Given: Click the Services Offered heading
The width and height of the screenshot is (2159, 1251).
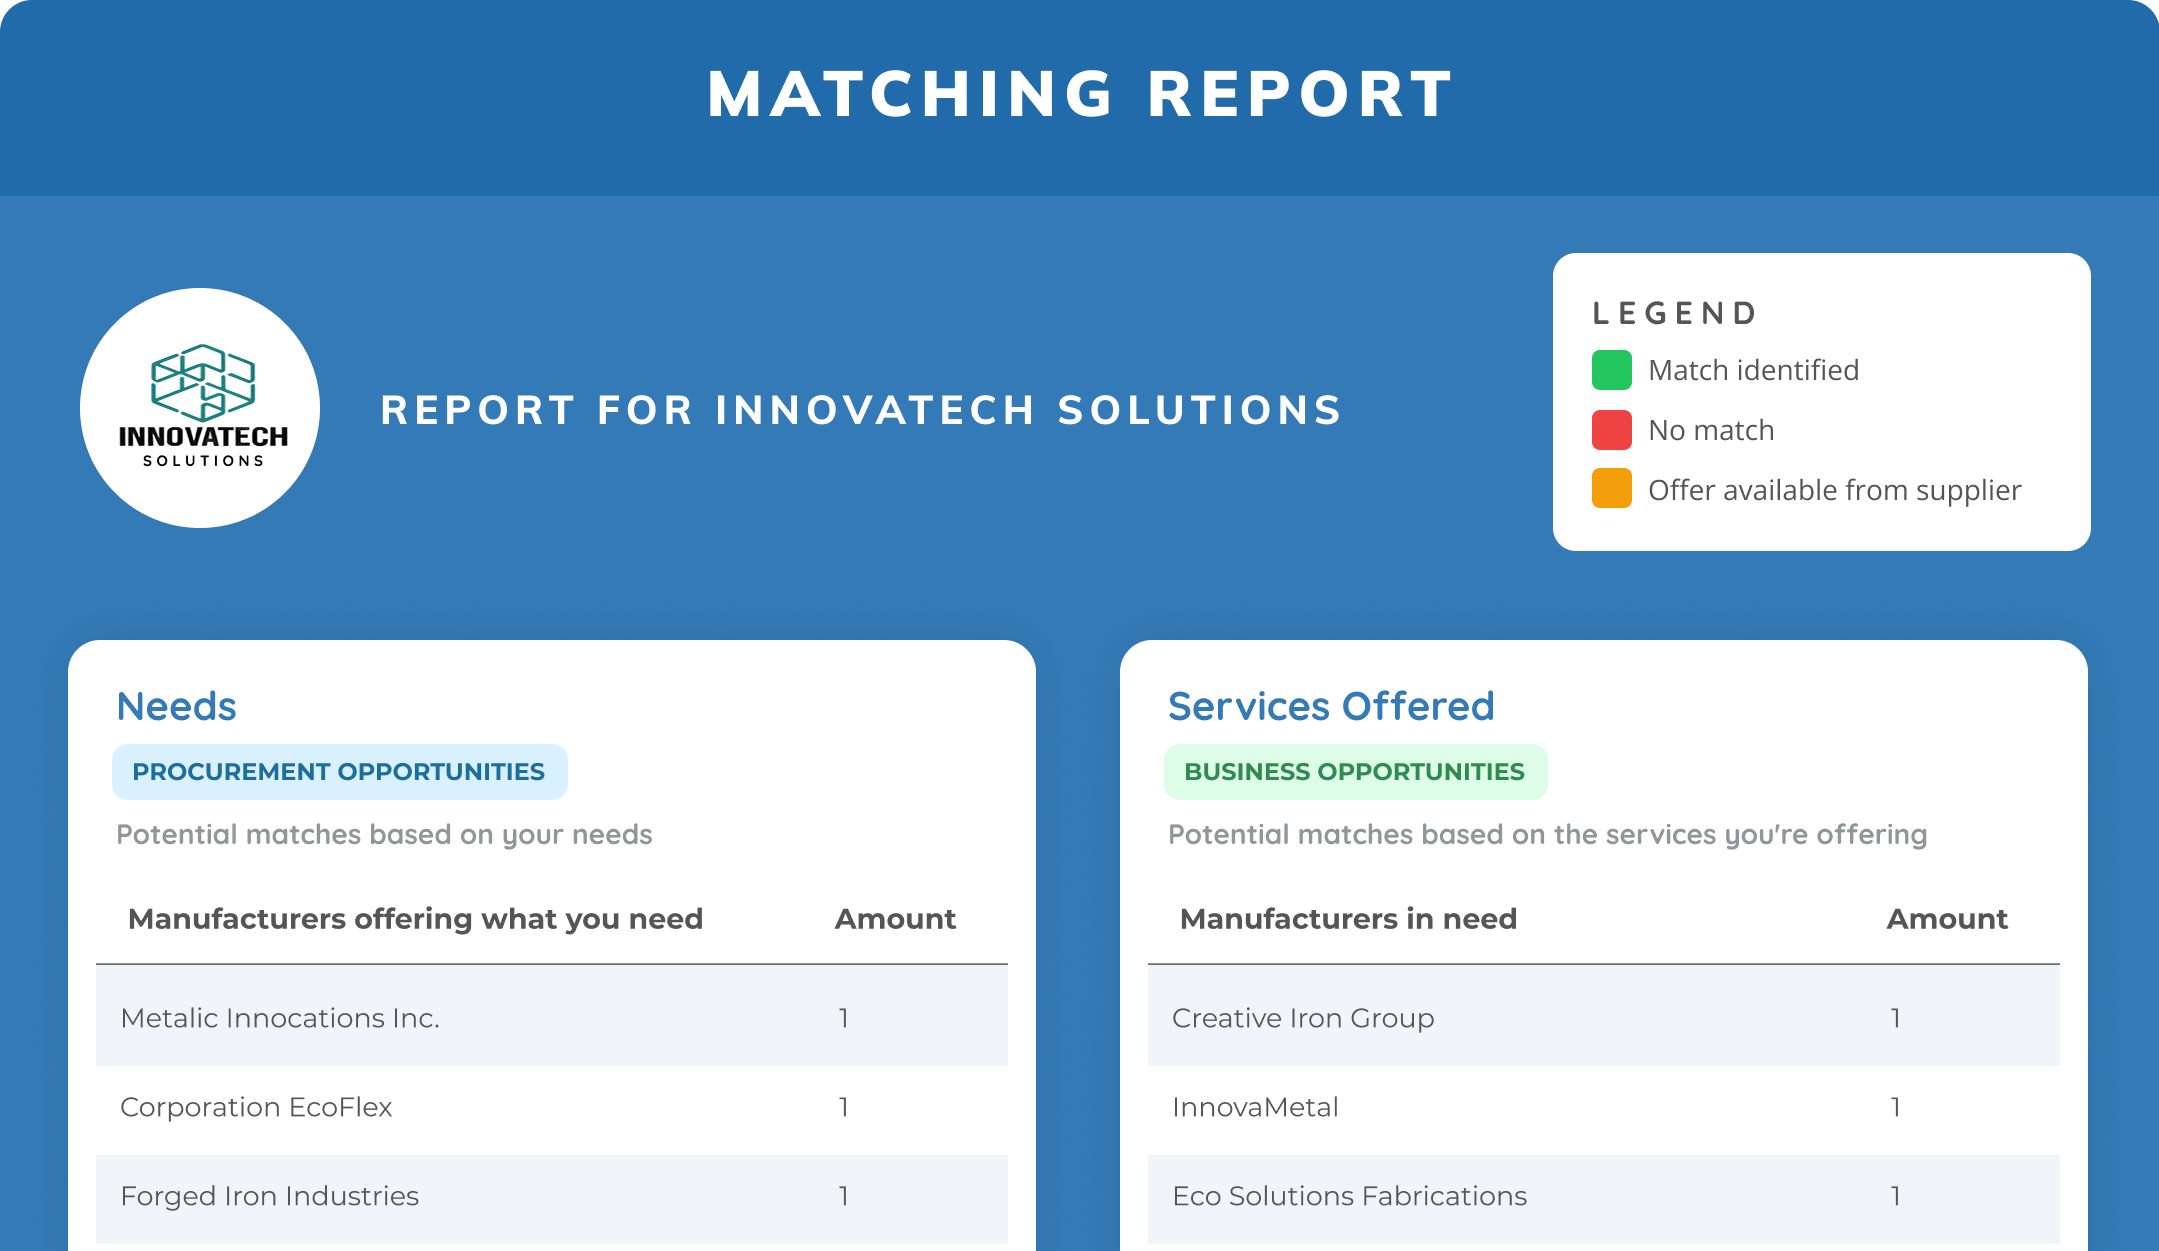Looking at the screenshot, I should tap(1331, 706).
